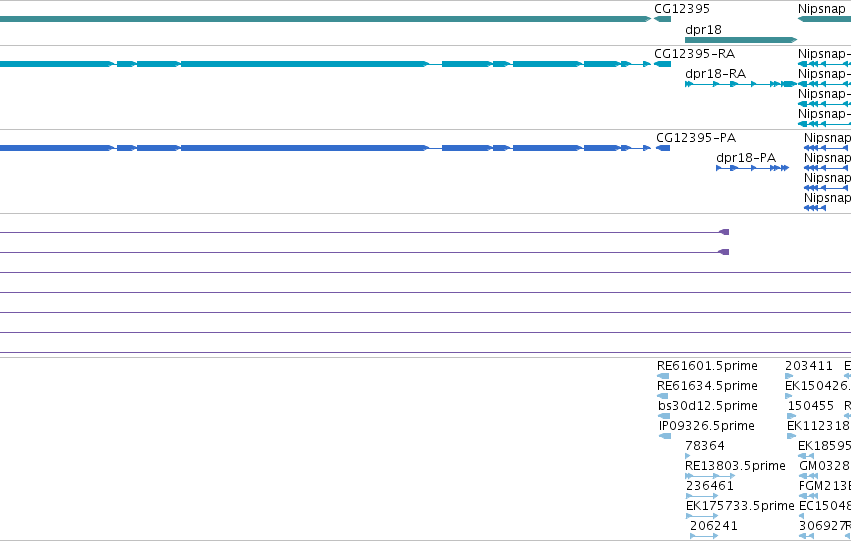
Task: Select EST label 203411
Action: [x=809, y=366]
